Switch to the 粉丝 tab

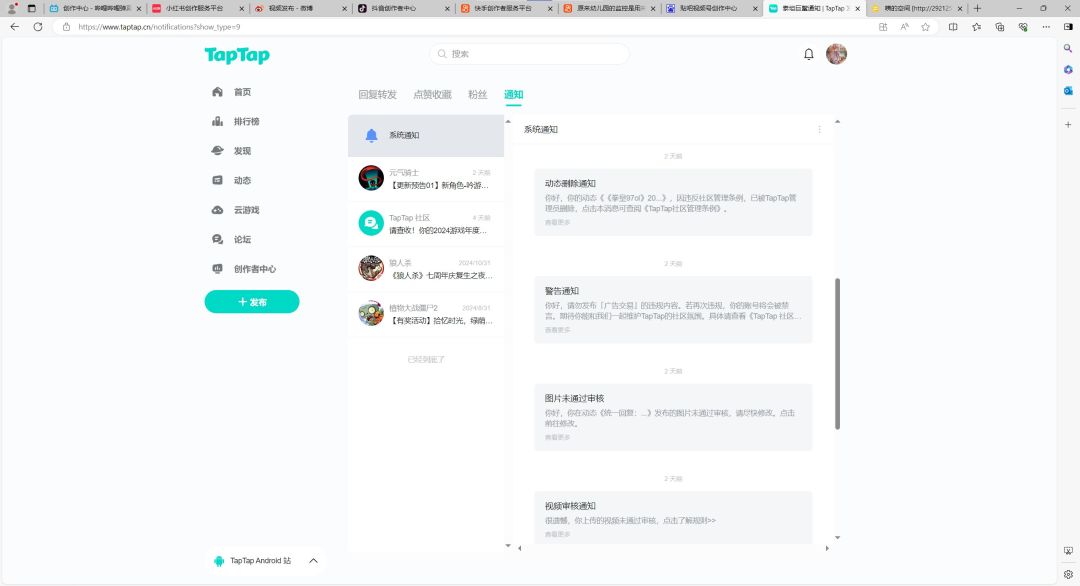(x=477, y=94)
